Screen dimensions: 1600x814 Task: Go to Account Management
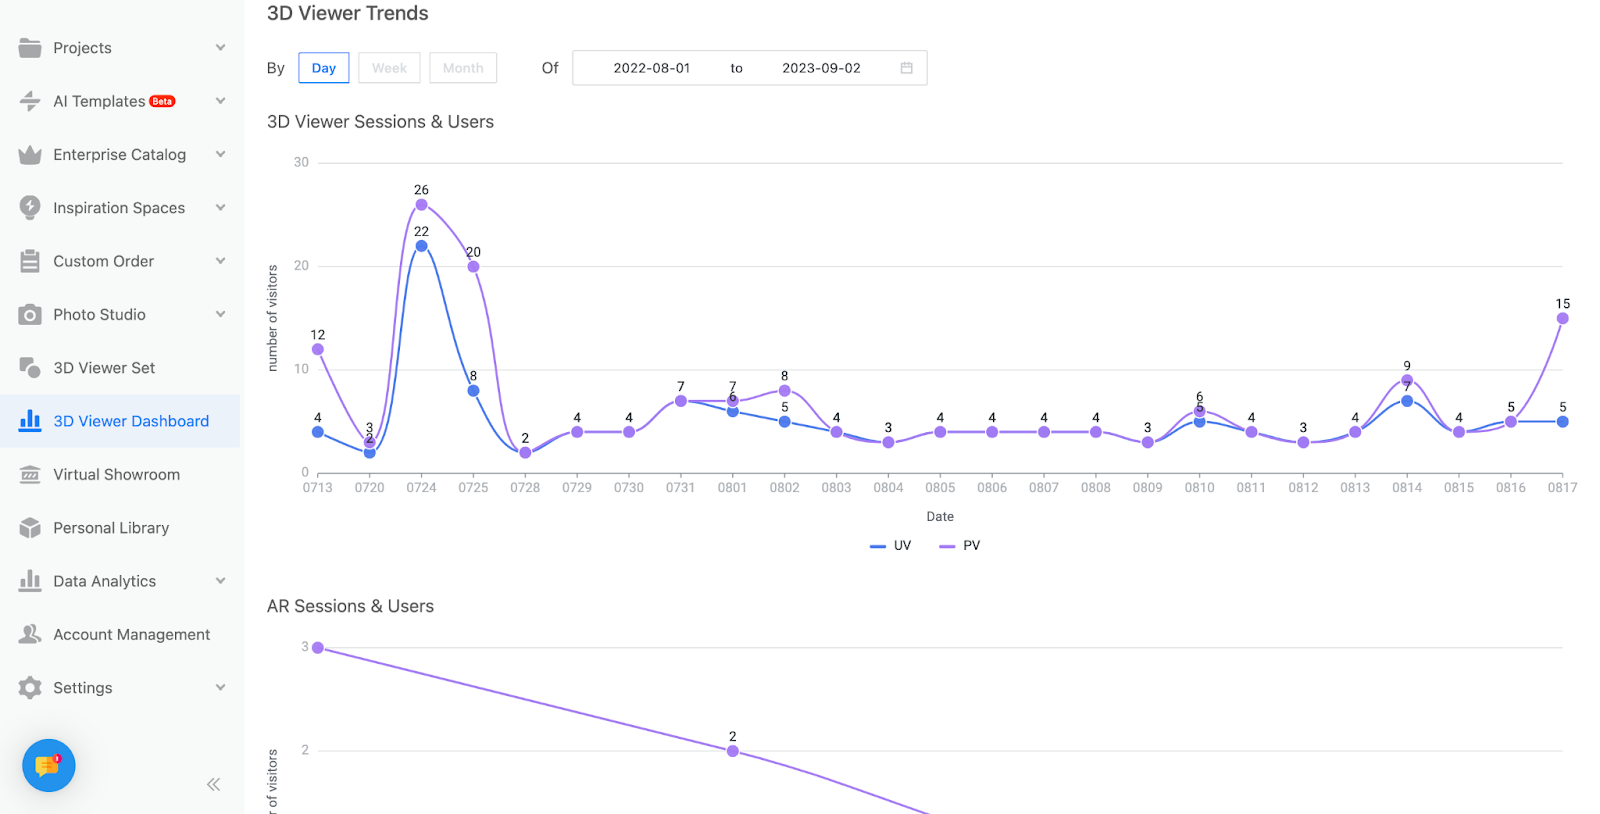point(131,635)
